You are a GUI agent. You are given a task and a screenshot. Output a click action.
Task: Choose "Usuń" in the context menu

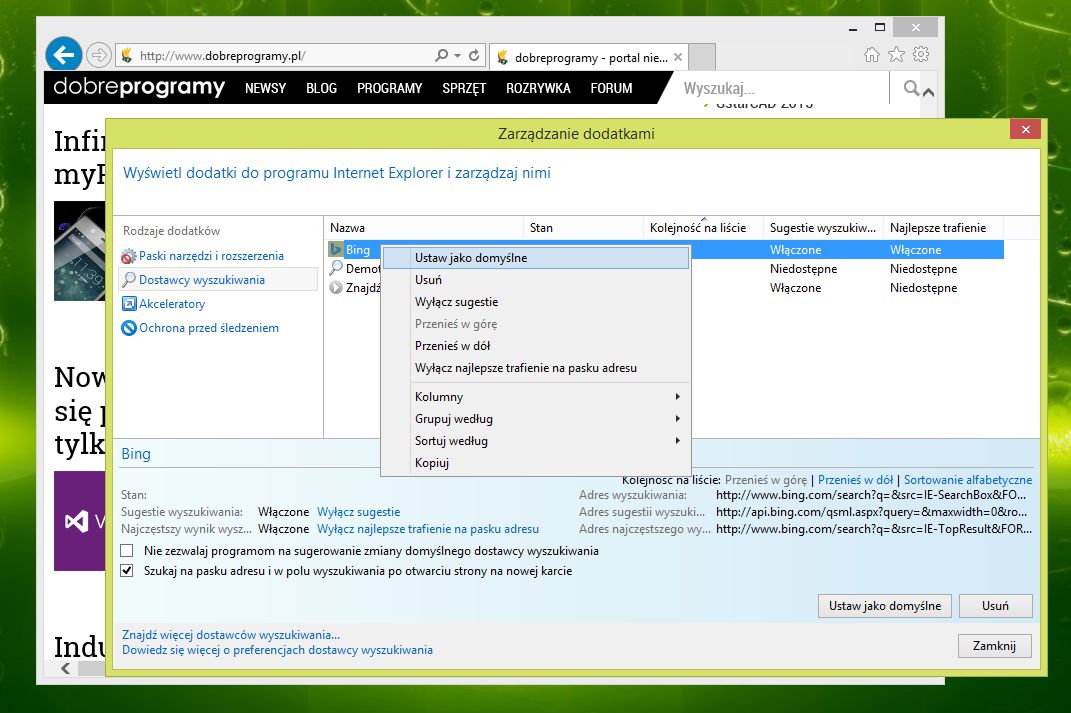(x=536, y=279)
